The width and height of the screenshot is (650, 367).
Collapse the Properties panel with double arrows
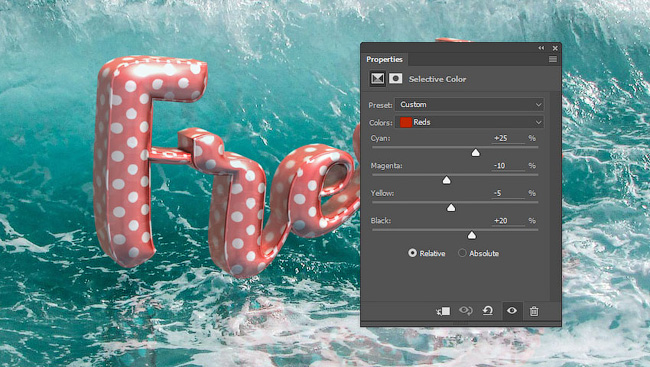click(x=541, y=48)
